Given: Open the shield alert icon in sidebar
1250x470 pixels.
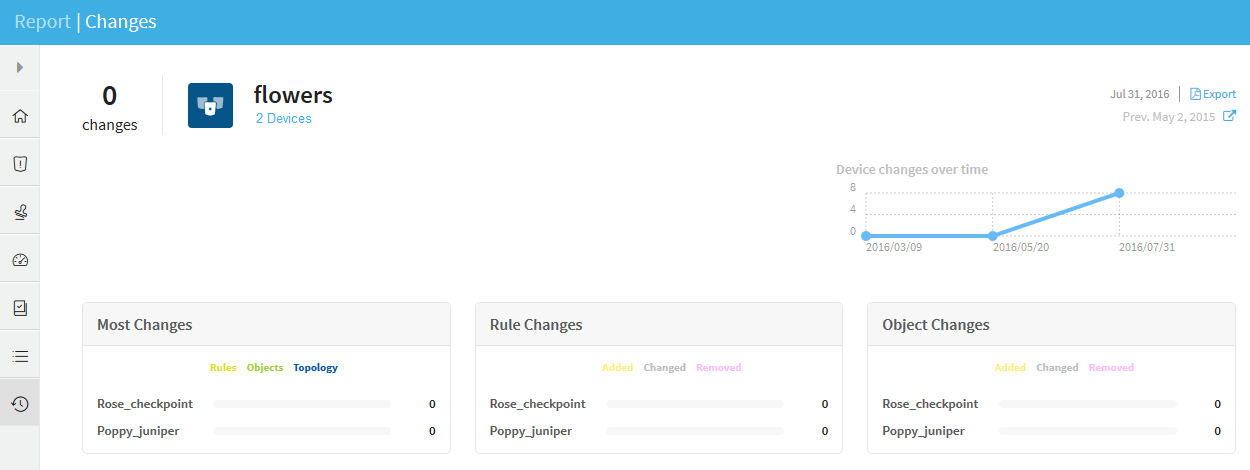Looking at the screenshot, I should [x=19, y=164].
